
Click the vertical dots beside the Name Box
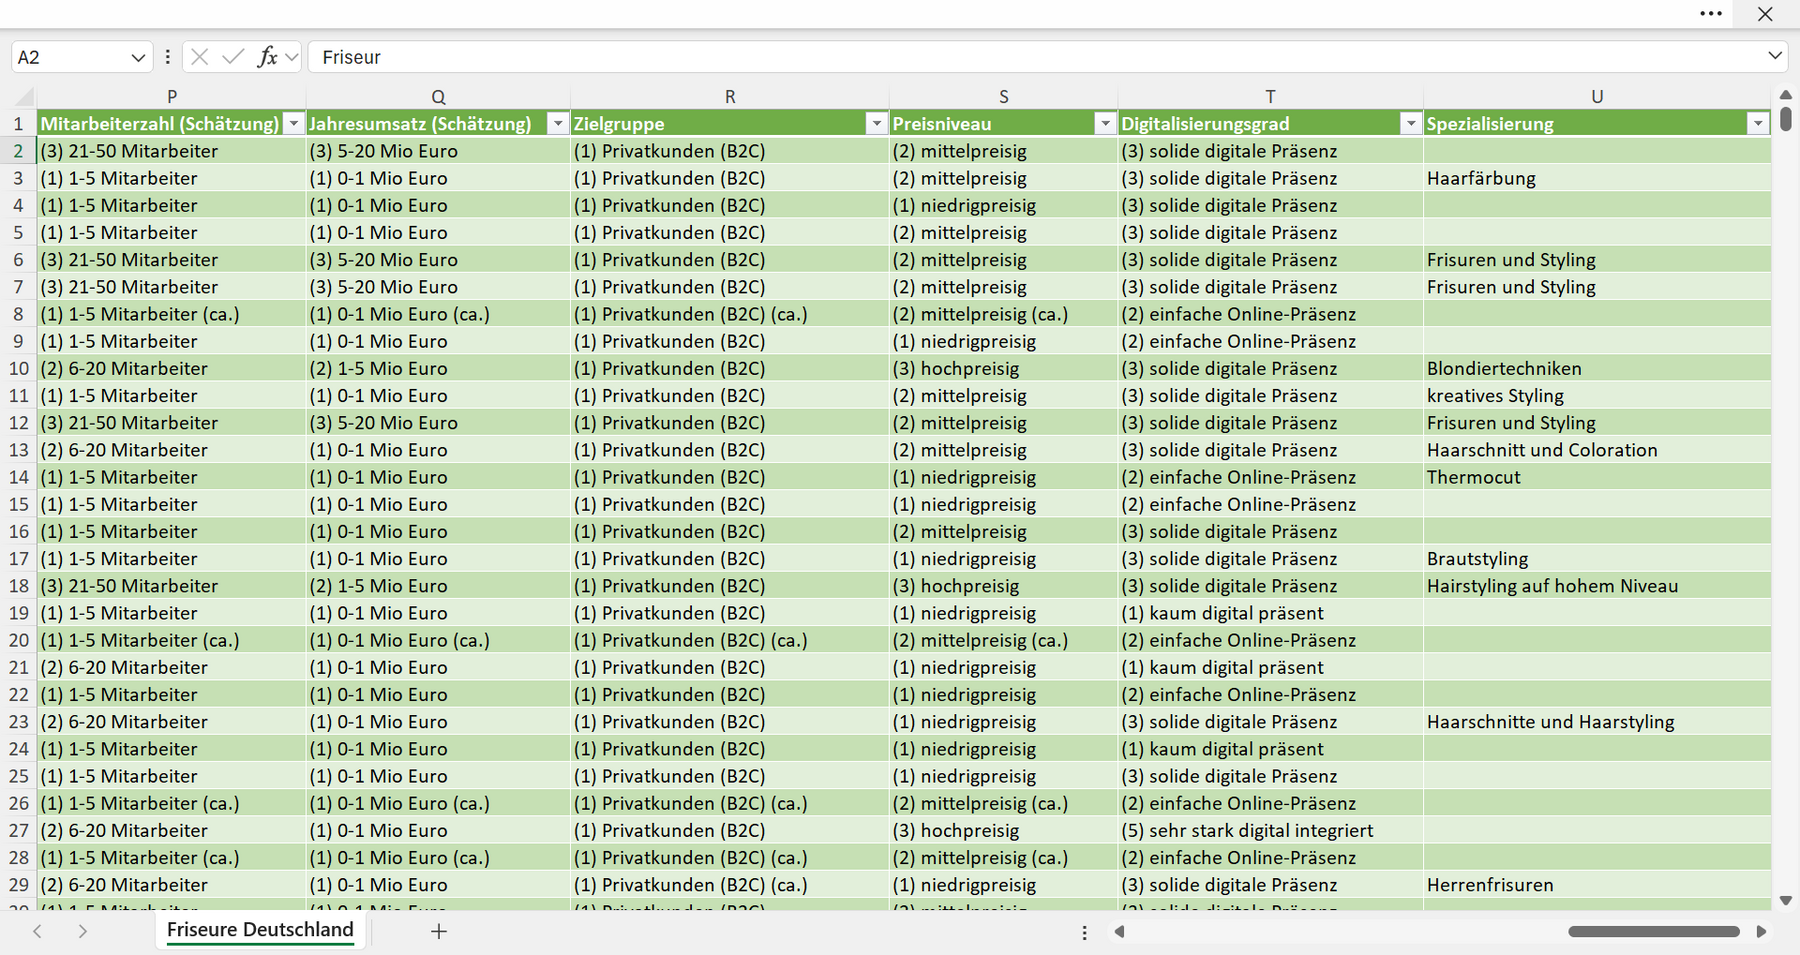[167, 57]
